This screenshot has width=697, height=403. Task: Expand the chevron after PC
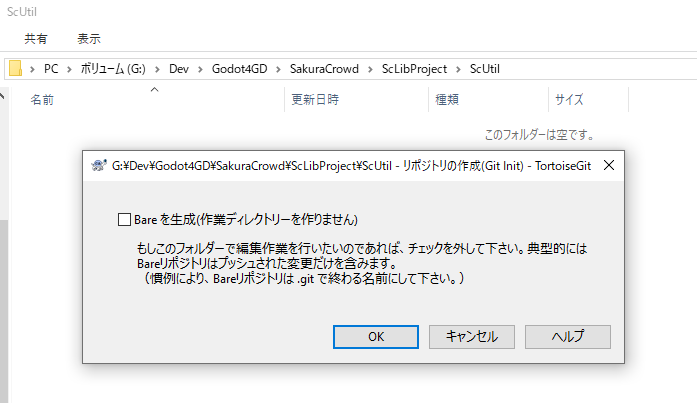[x=69, y=69]
